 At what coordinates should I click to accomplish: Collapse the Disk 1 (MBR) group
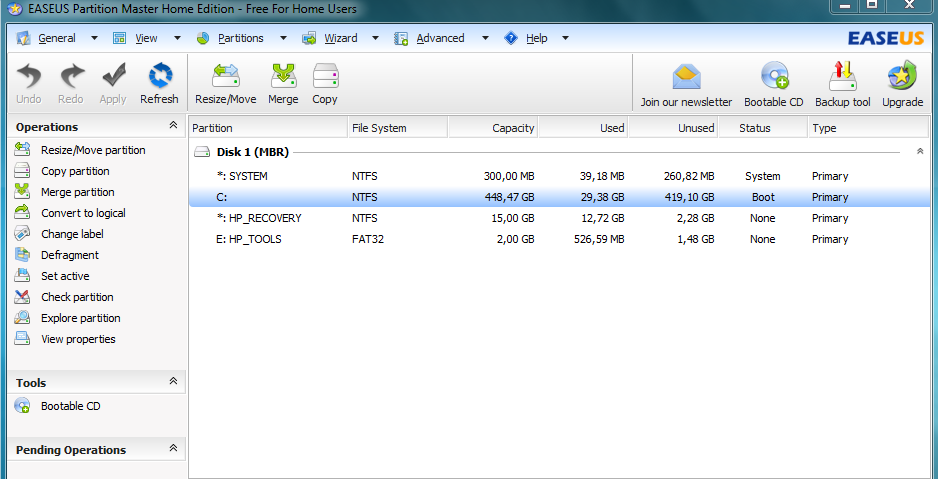coord(920,152)
